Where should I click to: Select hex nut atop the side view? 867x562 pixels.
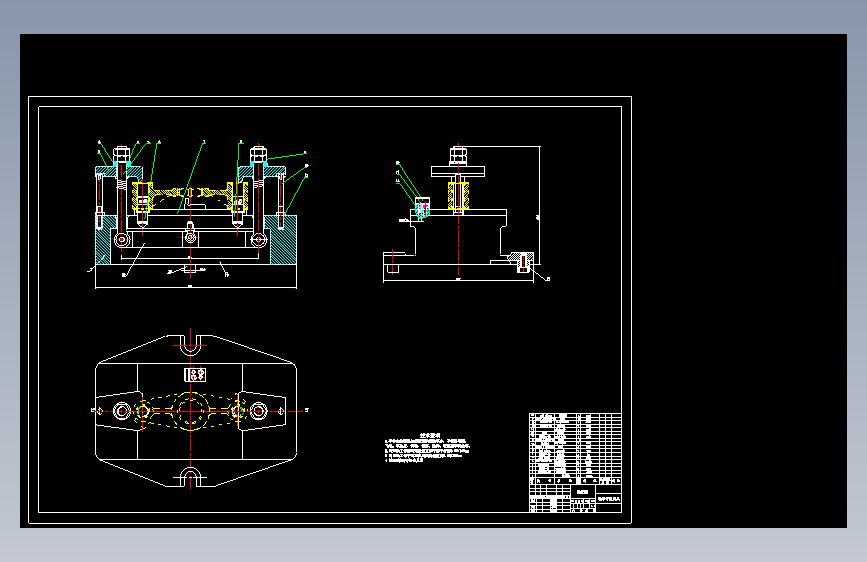(x=458, y=155)
